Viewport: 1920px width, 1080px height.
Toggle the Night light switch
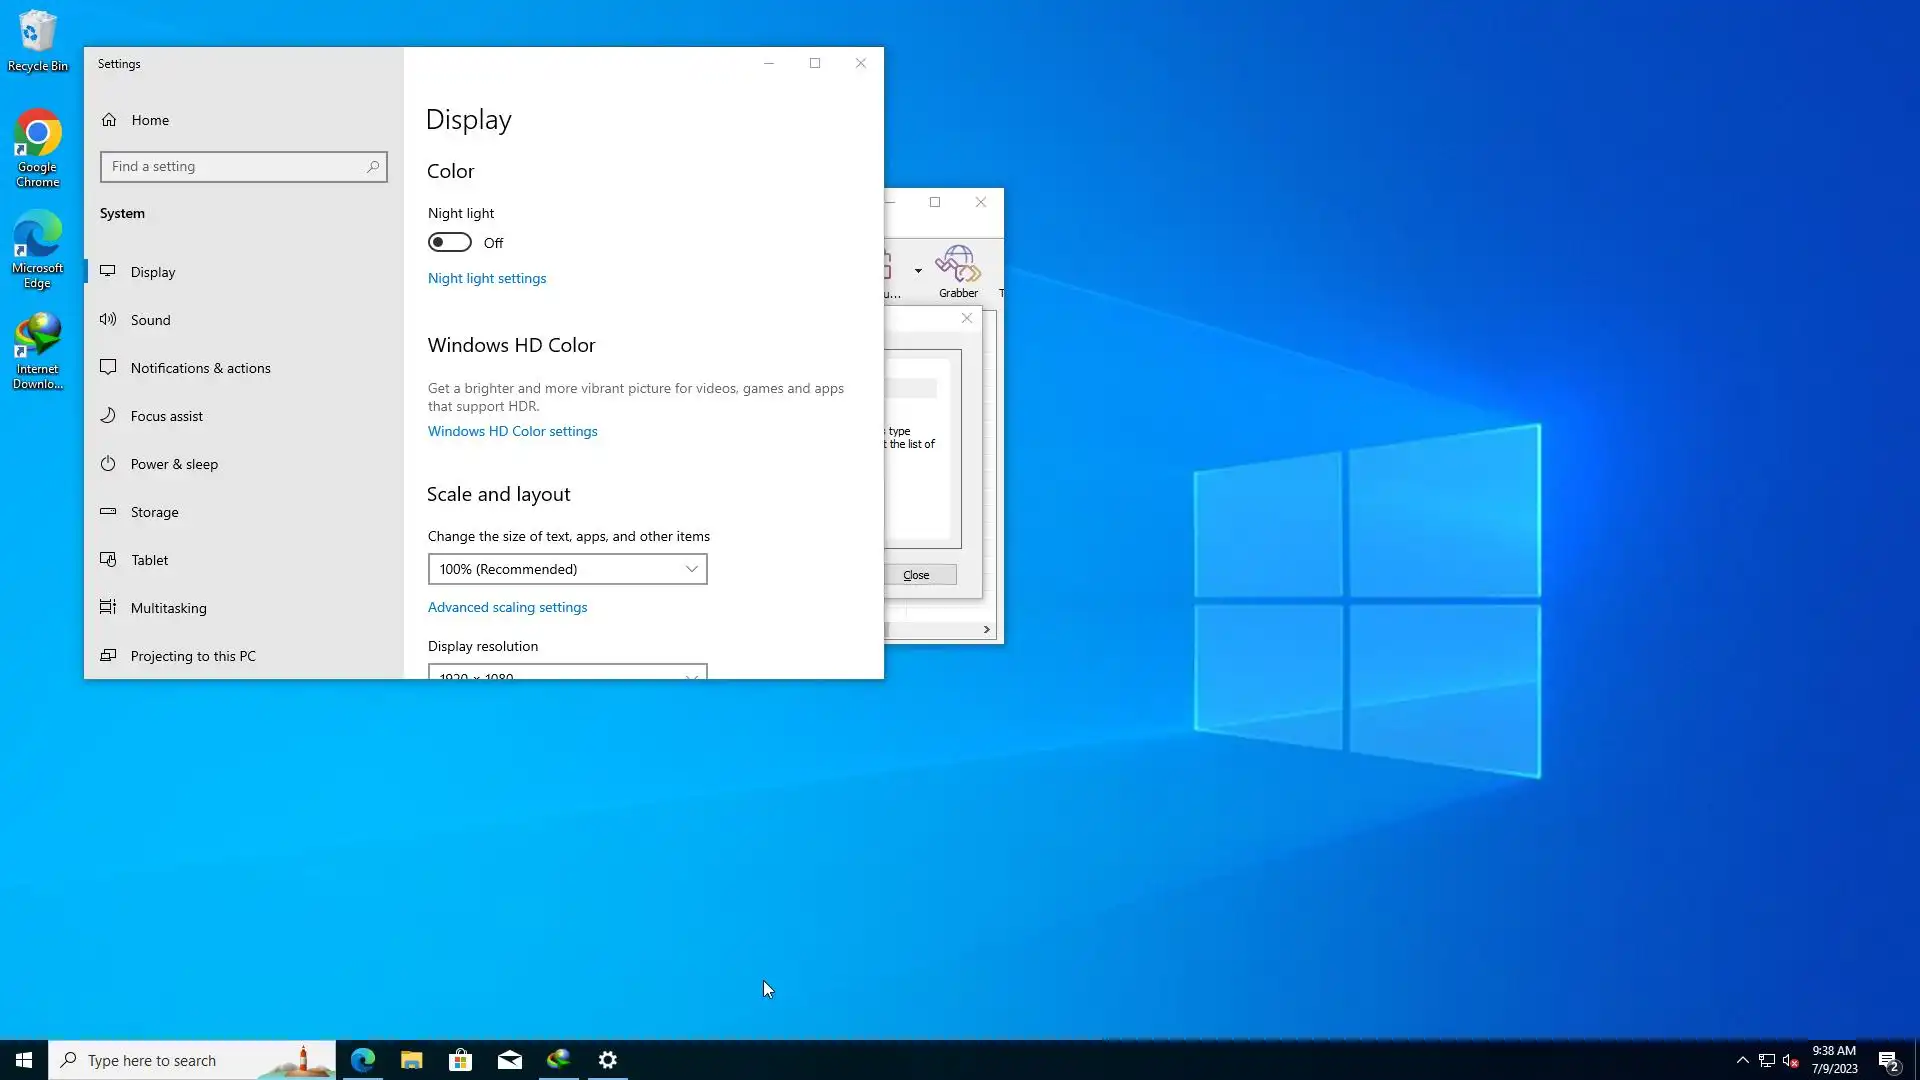point(449,243)
